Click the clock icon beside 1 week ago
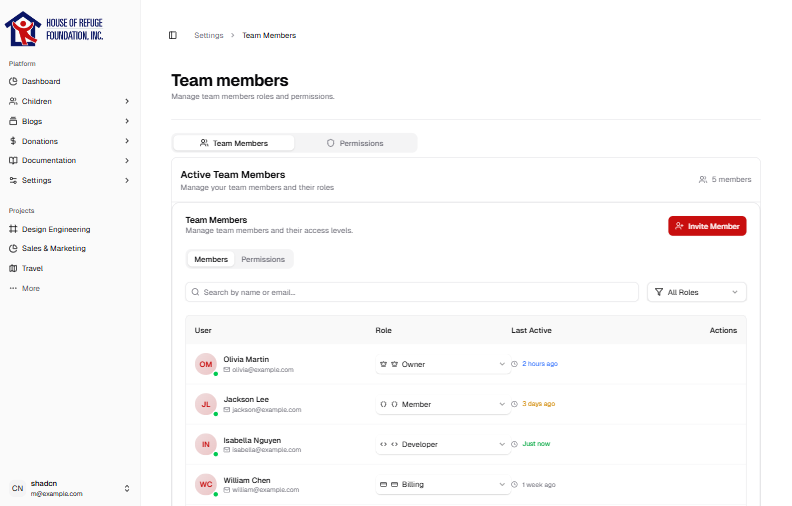 [x=514, y=484]
